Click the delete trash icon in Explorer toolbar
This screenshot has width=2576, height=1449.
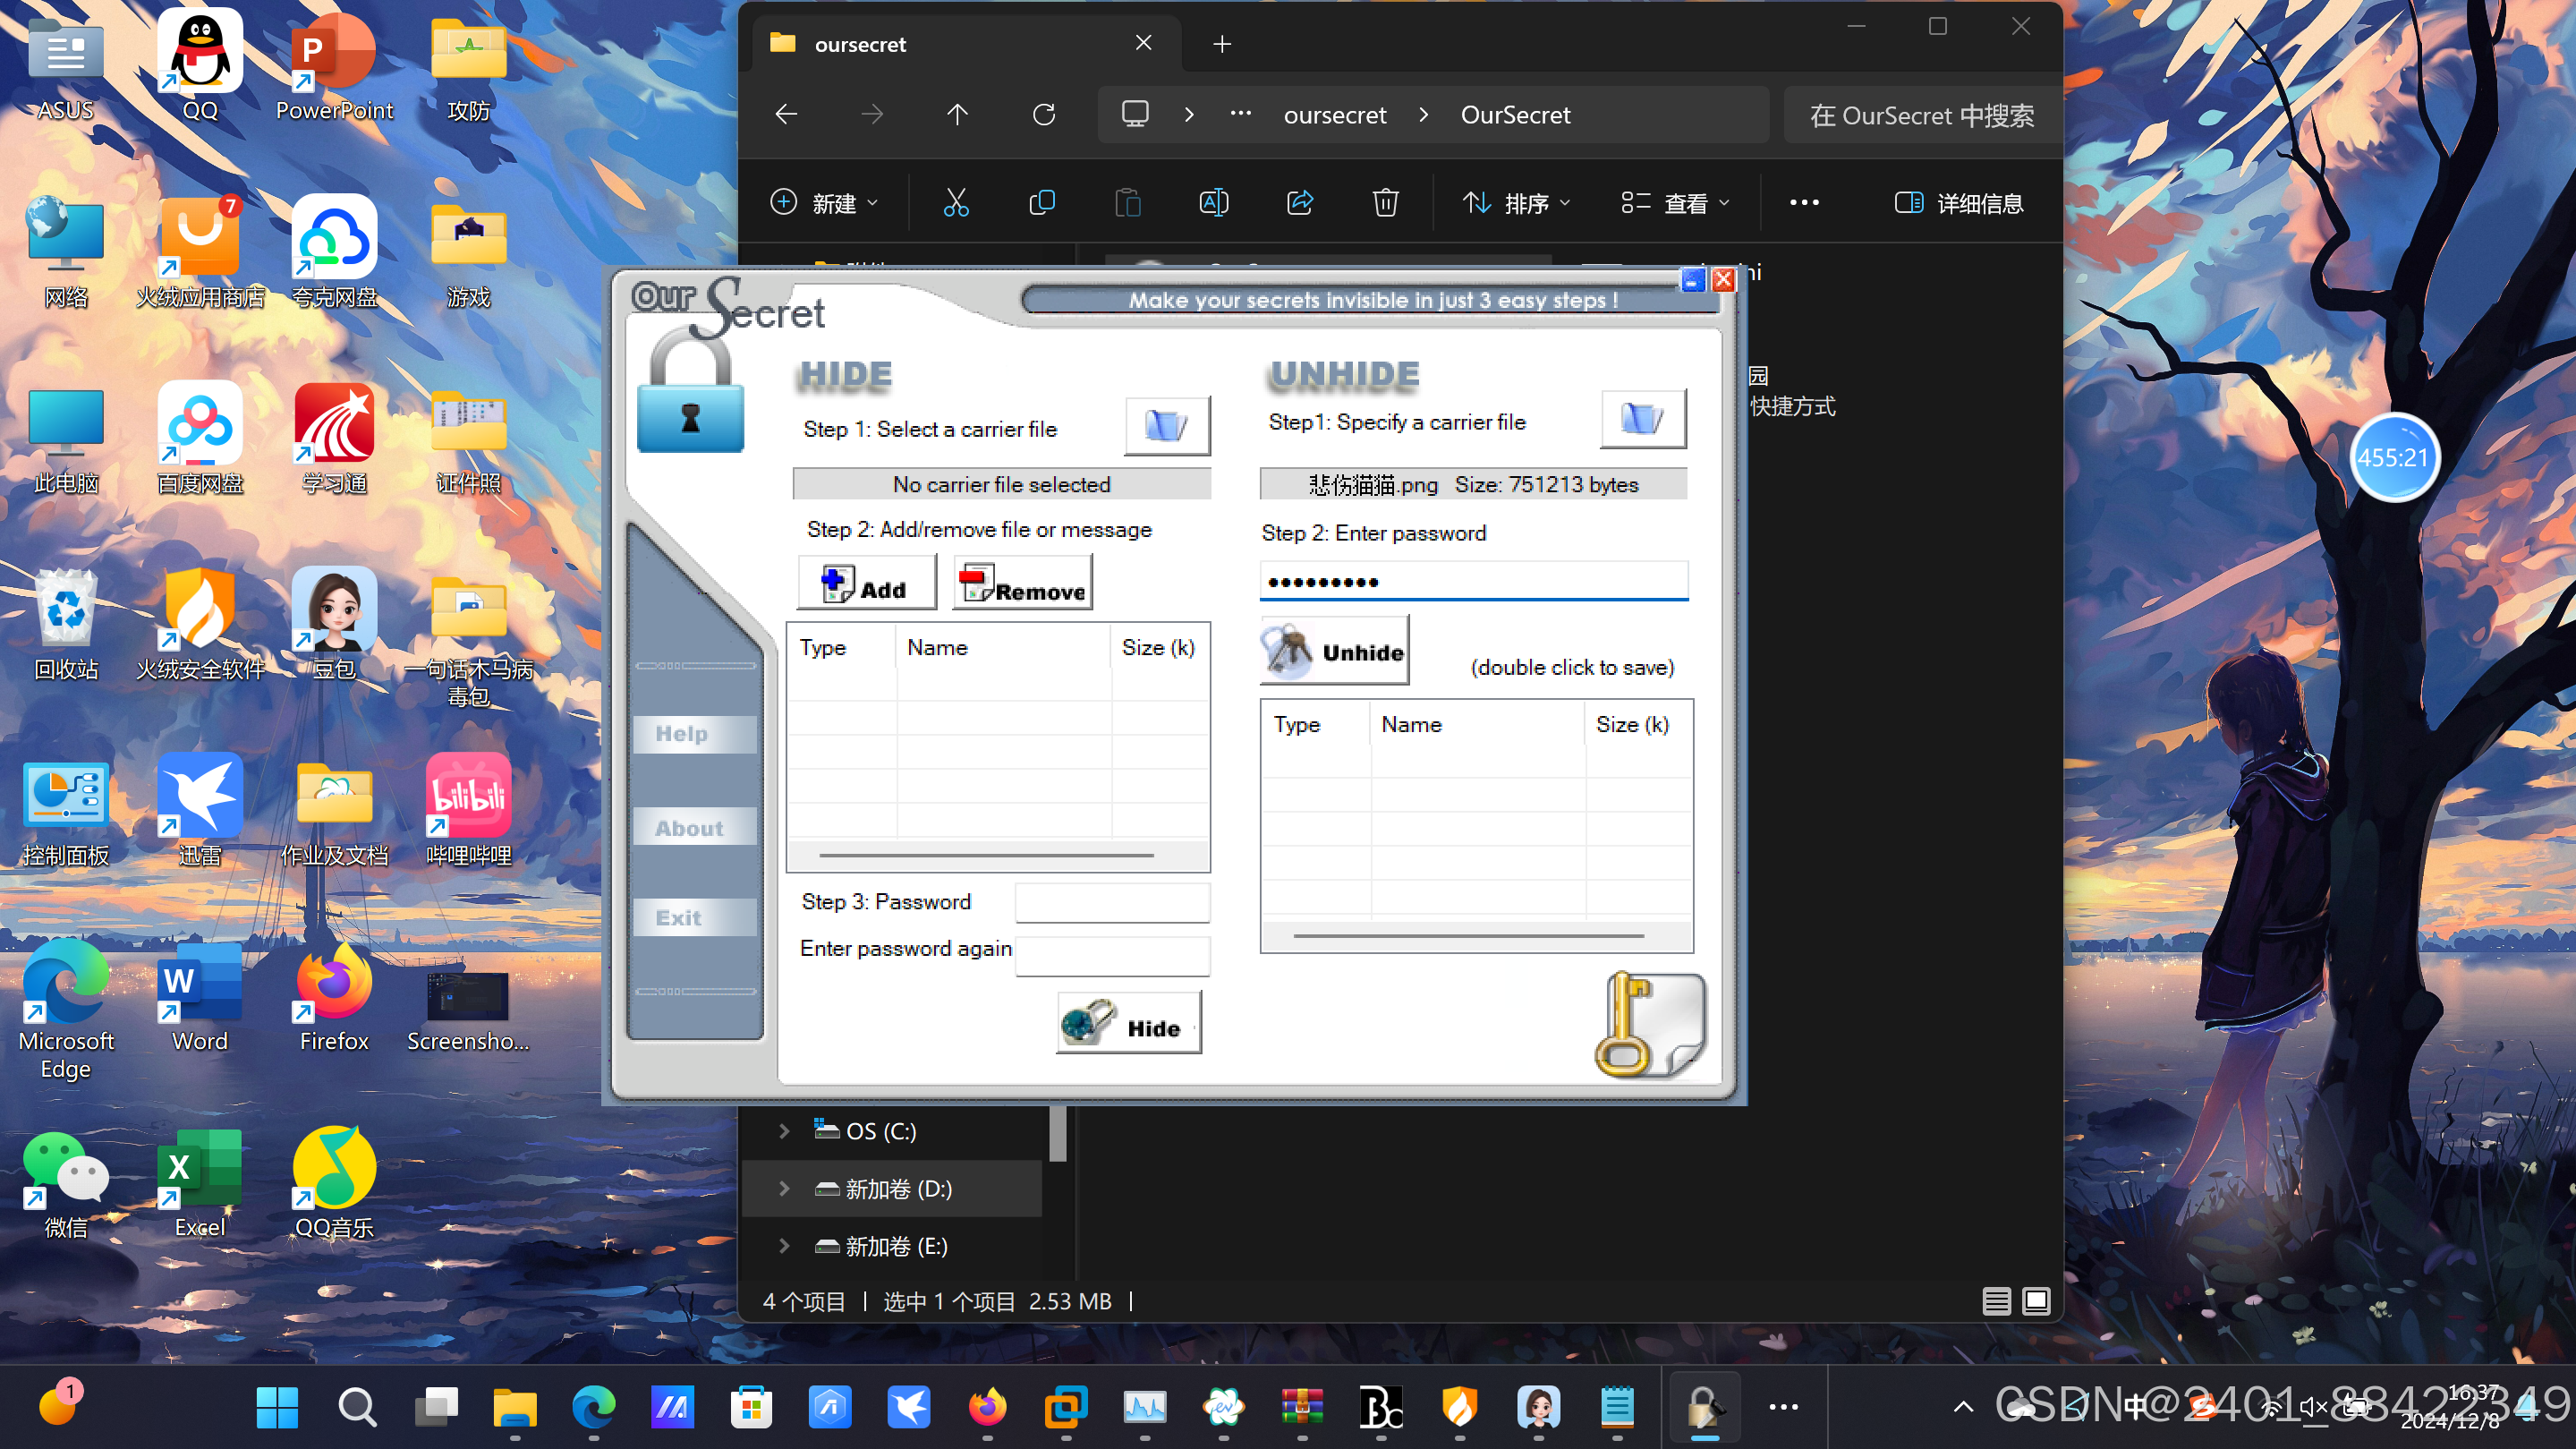pyautogui.click(x=1385, y=203)
